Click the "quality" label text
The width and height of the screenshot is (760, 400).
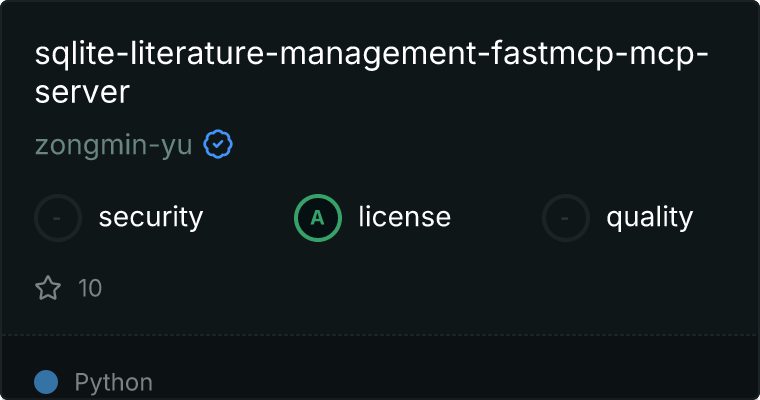click(x=649, y=217)
